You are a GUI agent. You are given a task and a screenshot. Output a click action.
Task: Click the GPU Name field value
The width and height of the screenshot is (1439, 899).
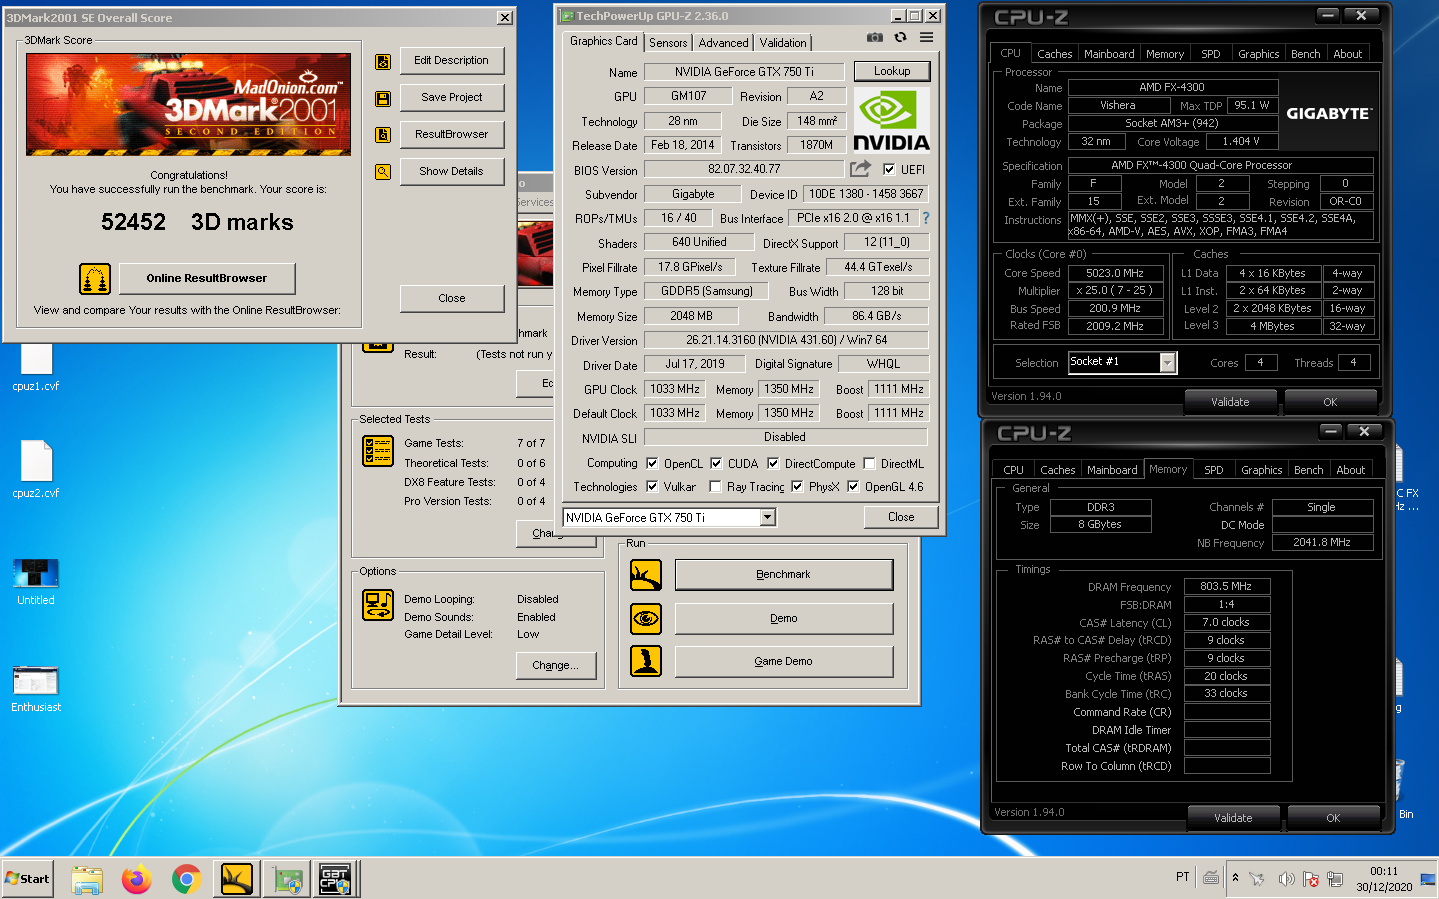click(x=745, y=72)
